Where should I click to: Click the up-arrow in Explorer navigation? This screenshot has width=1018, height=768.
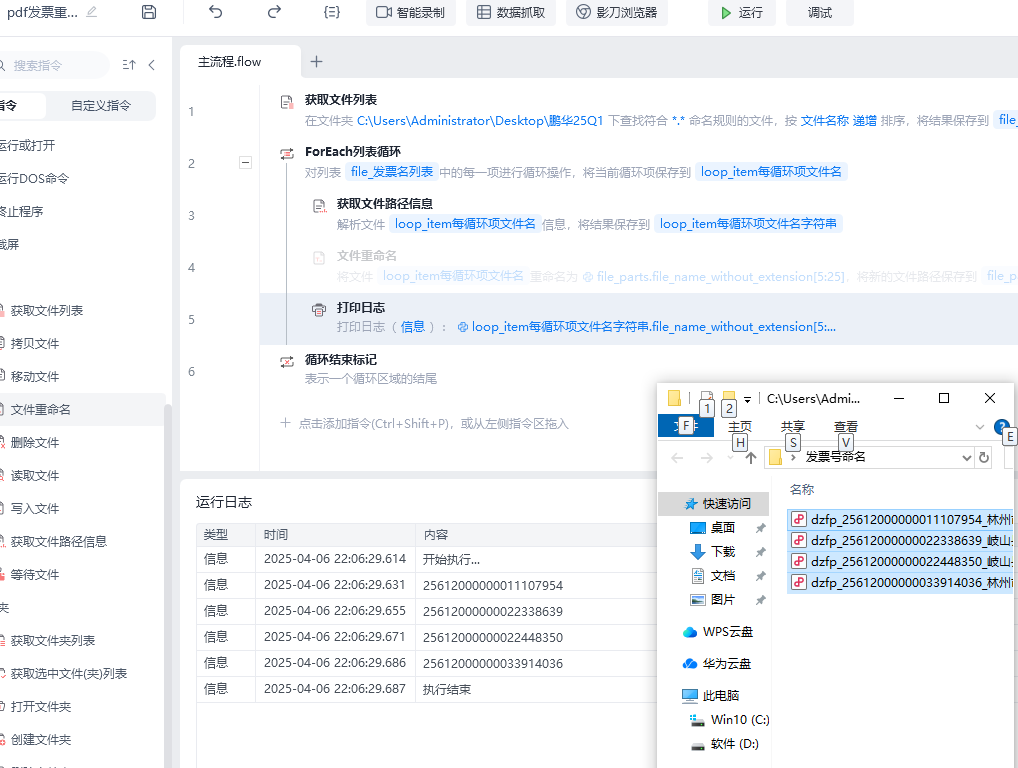pos(751,458)
